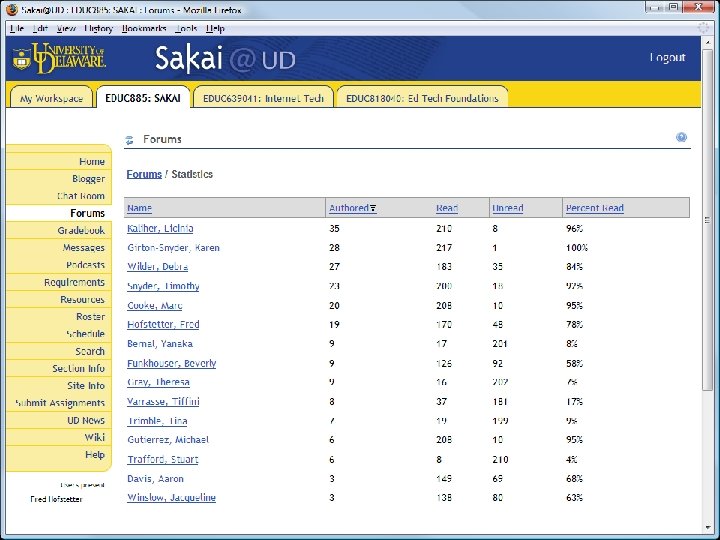The width and height of the screenshot is (720, 540).
Task: Sort by the Percent Read column header
Action: 595,208
